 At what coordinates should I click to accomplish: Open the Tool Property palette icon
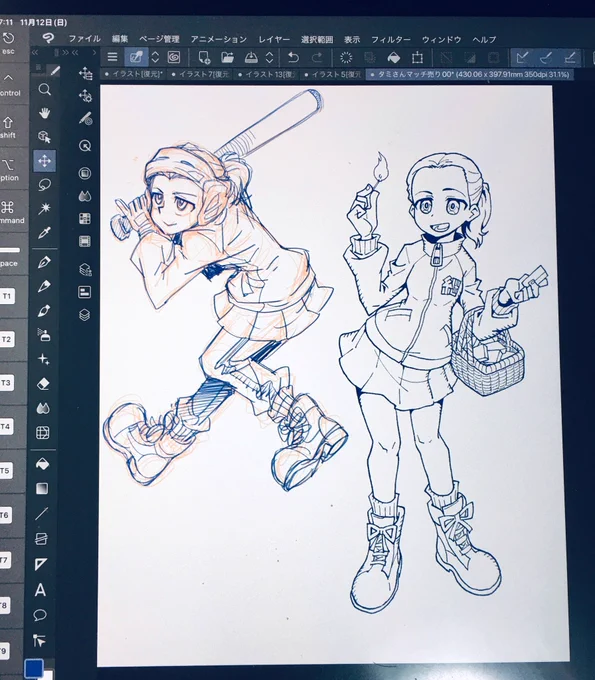coord(85,95)
